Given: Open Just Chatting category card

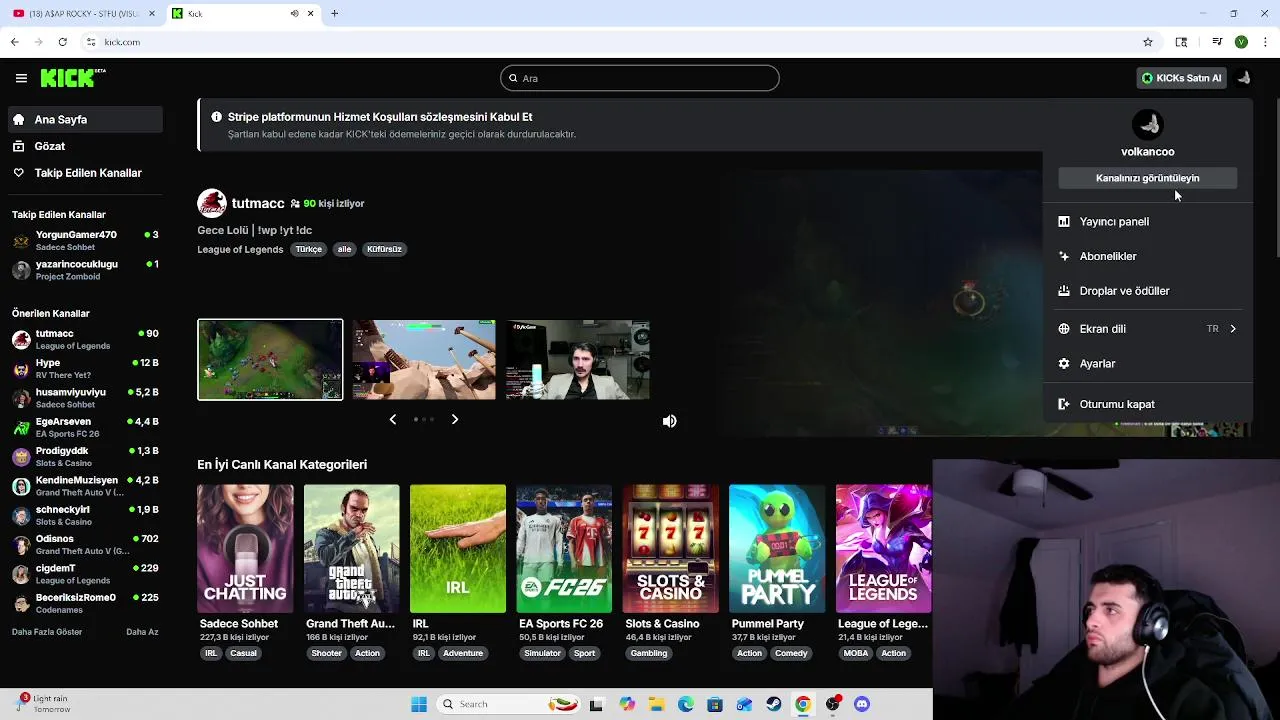Looking at the screenshot, I should tap(245, 548).
